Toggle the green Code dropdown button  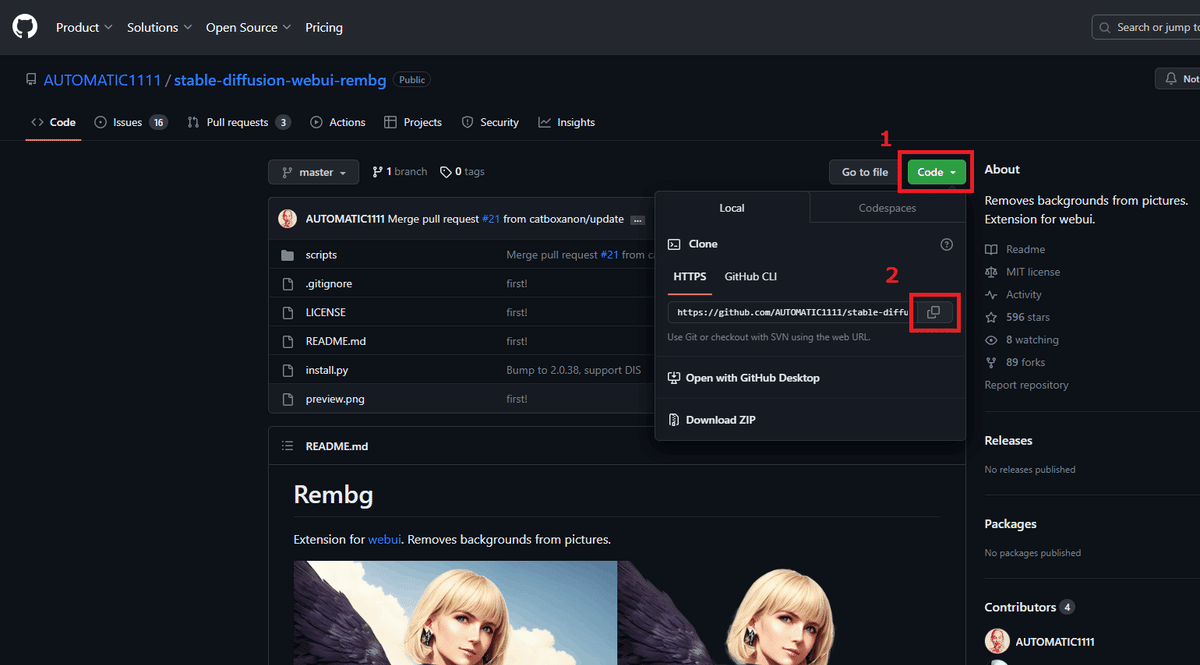tap(937, 172)
